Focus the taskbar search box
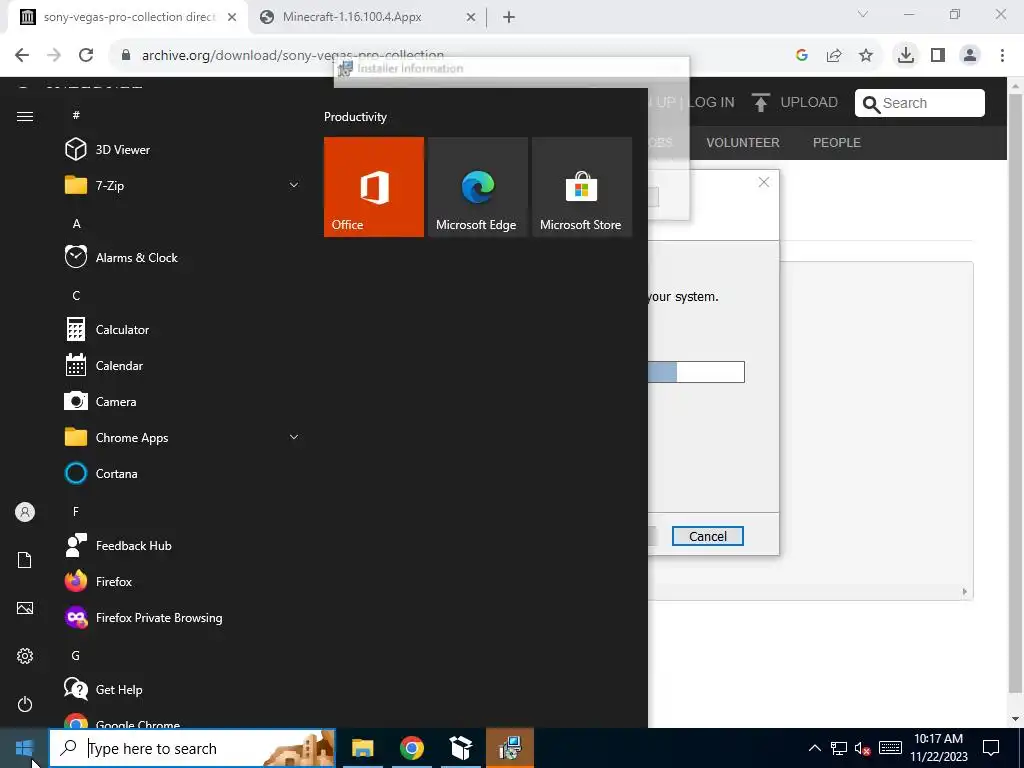Image resolution: width=1024 pixels, height=768 pixels. 192,748
